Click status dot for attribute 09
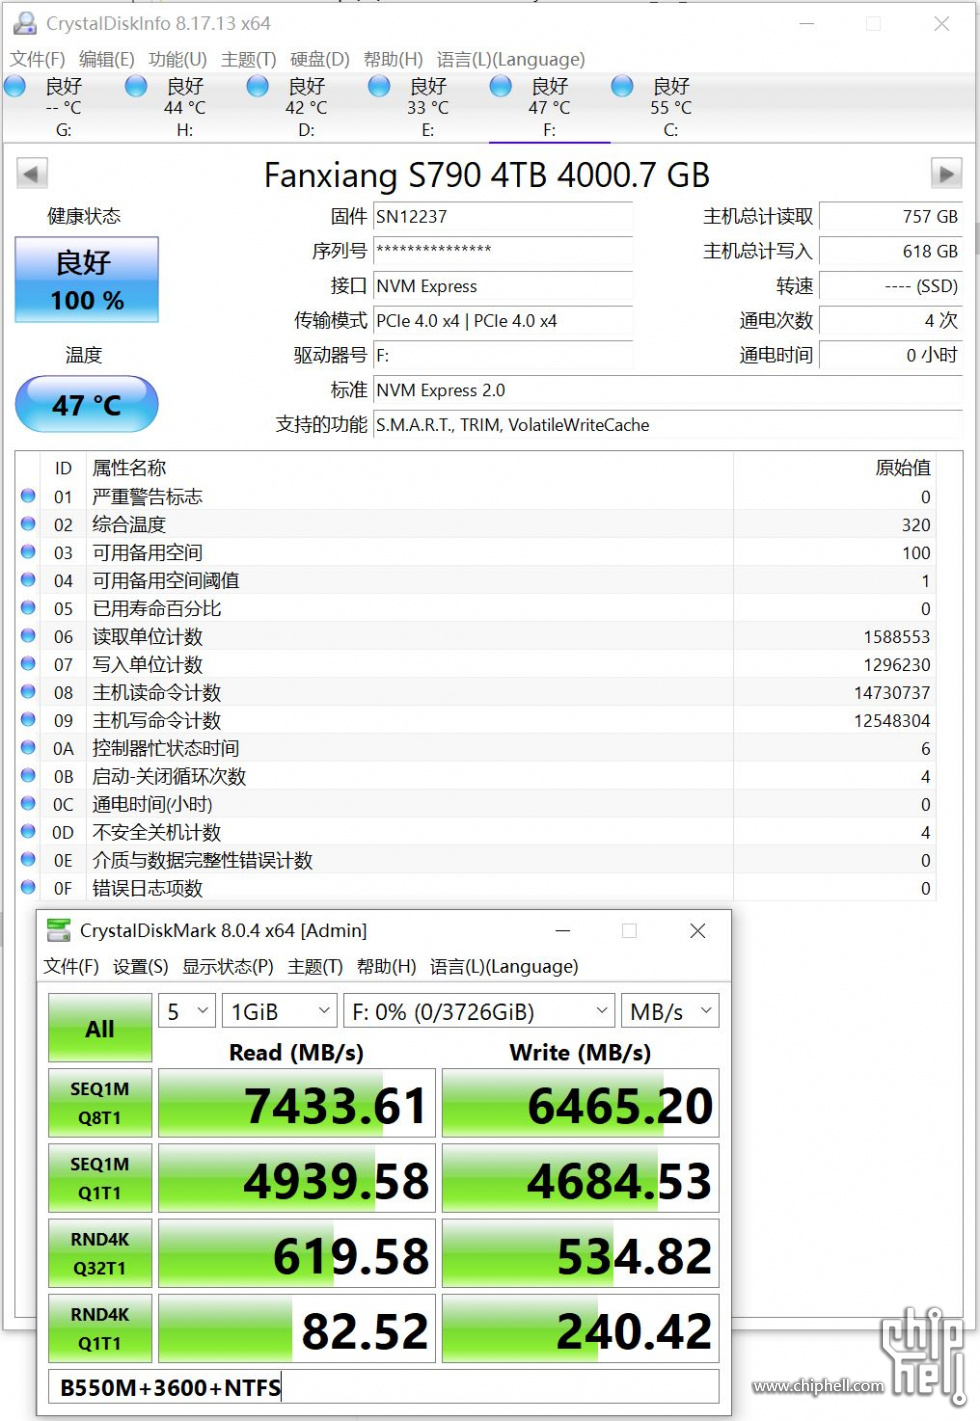 [28, 720]
